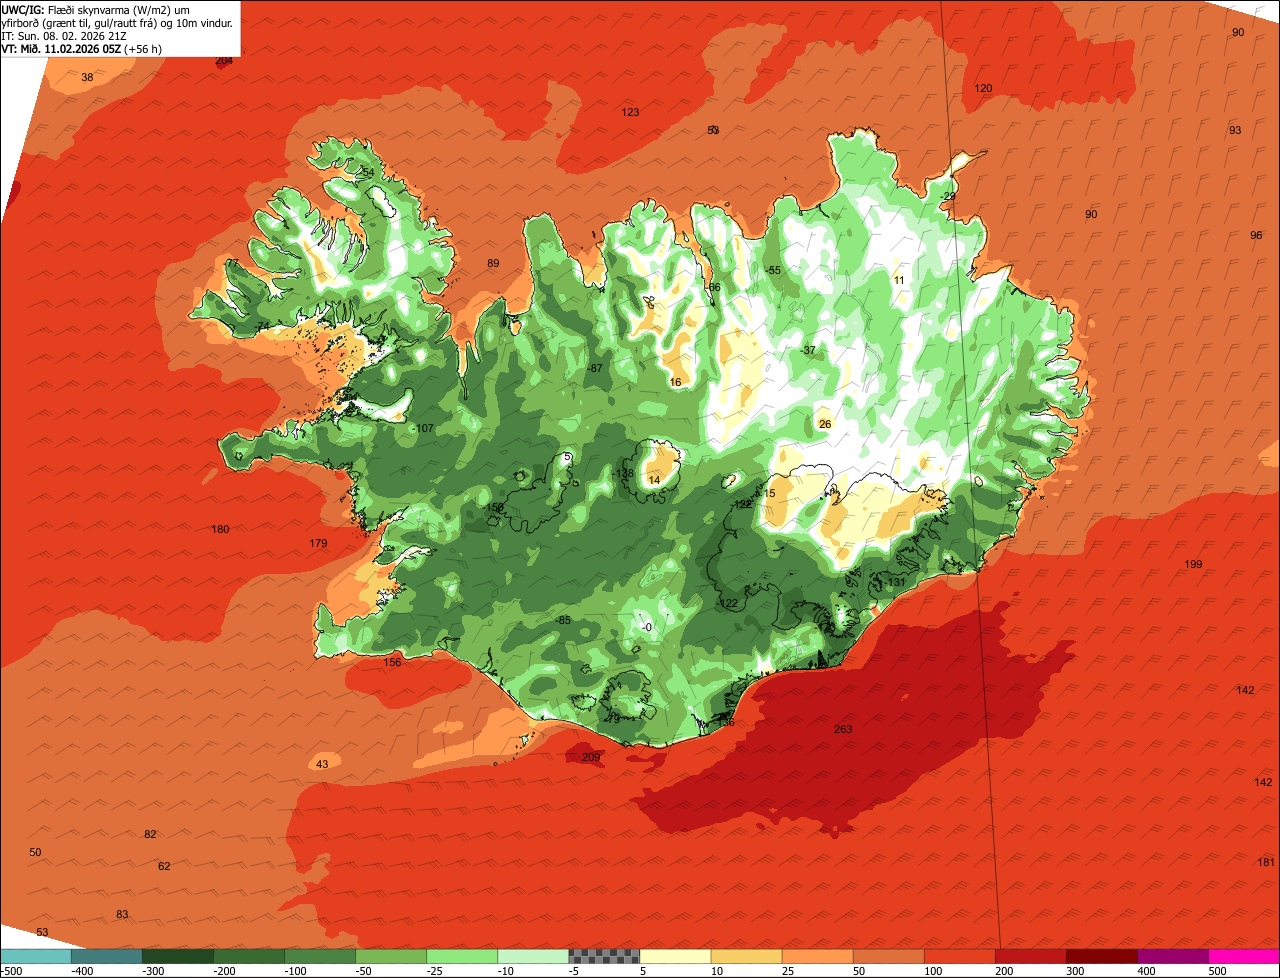
Task: Click the '-87' value in northern Iceland
Action: tap(595, 368)
